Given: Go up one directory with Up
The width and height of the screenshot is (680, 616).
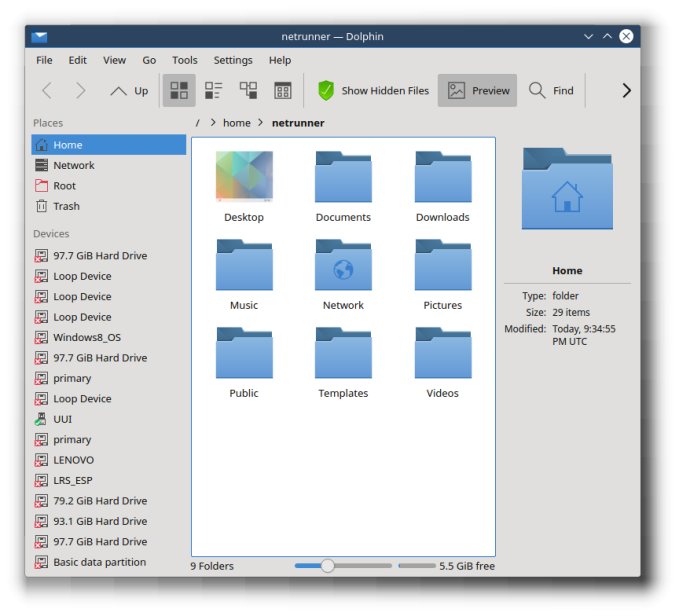Looking at the screenshot, I should 129,91.
